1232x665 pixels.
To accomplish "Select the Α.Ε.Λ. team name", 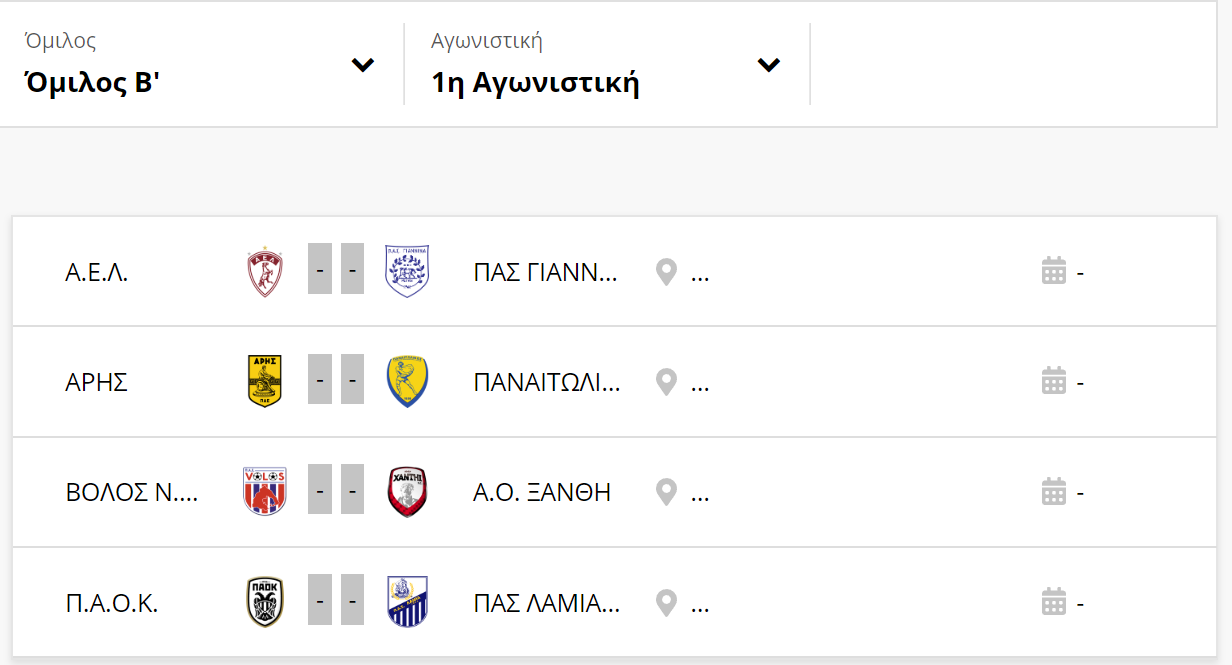I will tap(97, 272).
